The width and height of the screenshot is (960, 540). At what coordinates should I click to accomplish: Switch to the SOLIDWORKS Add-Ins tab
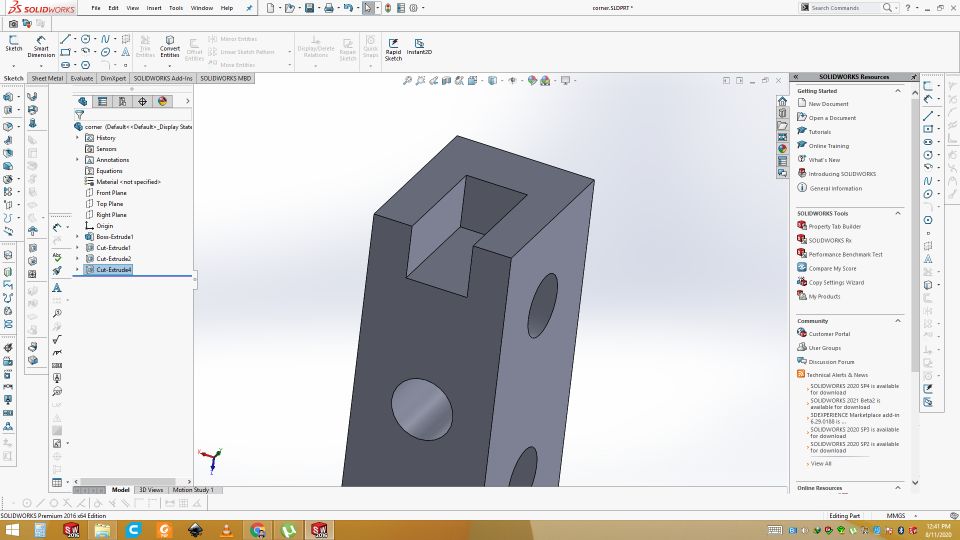point(162,78)
